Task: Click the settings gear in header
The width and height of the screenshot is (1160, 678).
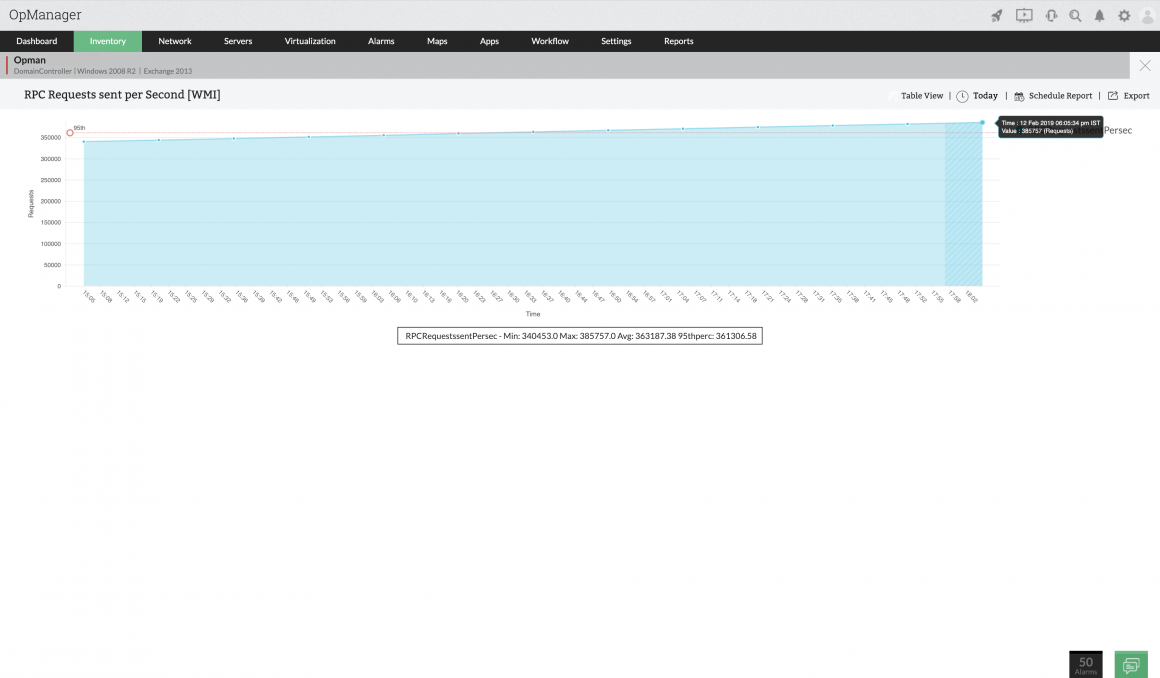Action: click(x=1124, y=16)
